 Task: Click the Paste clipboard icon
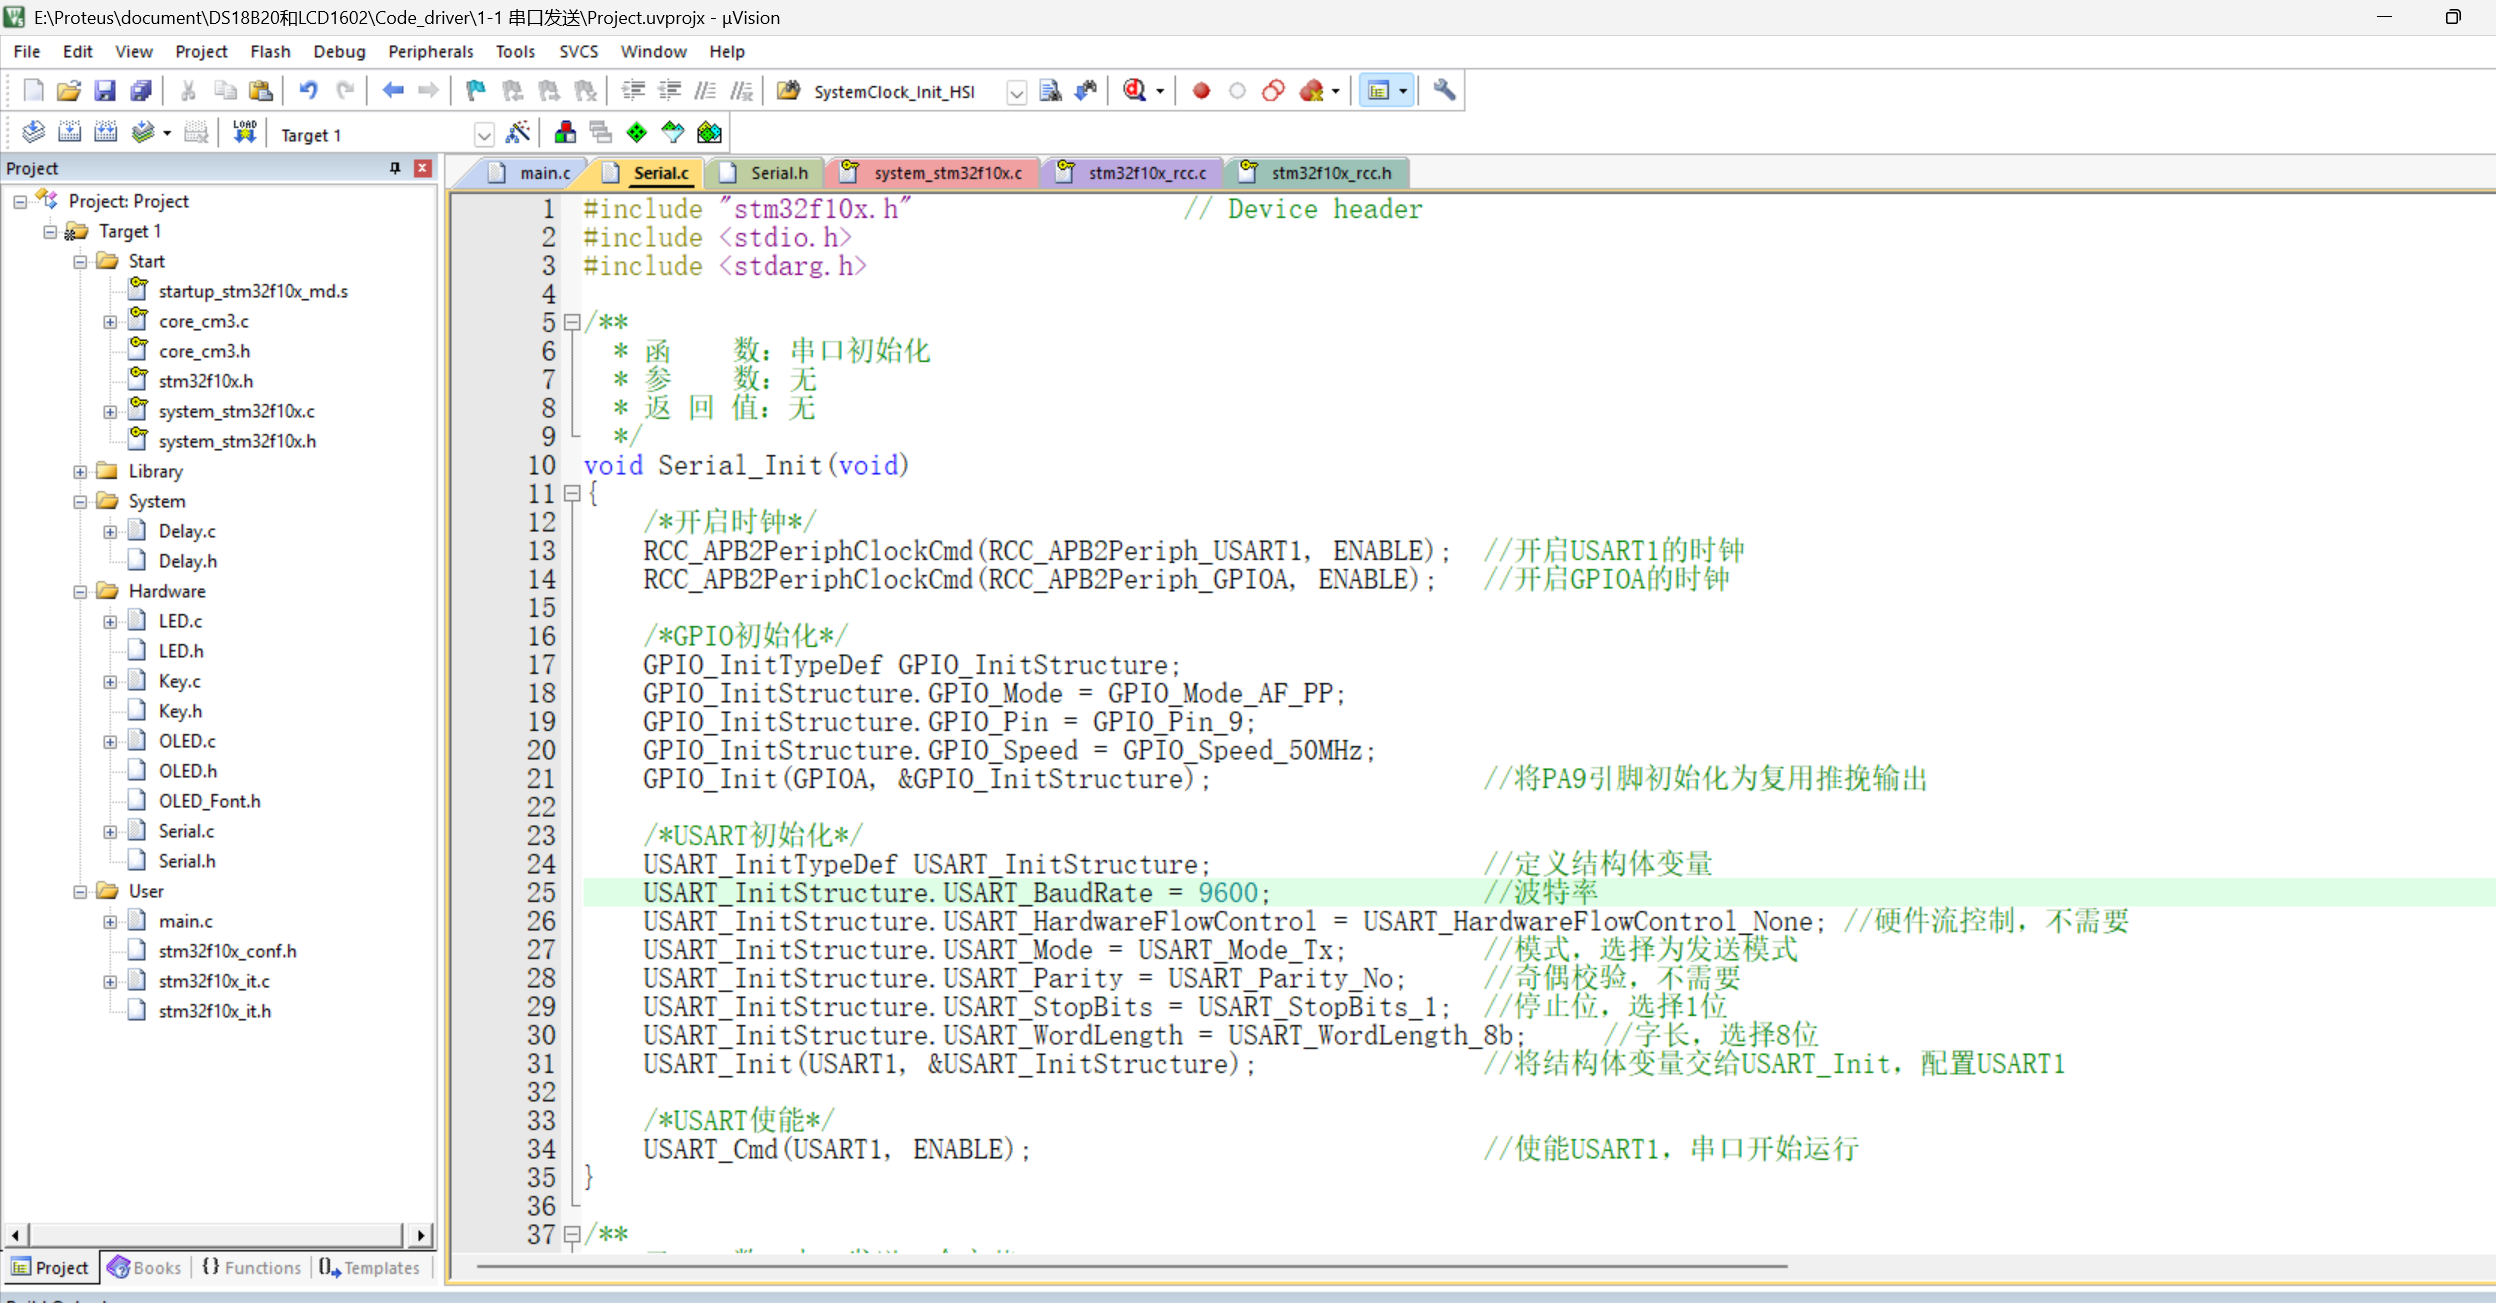click(x=261, y=91)
